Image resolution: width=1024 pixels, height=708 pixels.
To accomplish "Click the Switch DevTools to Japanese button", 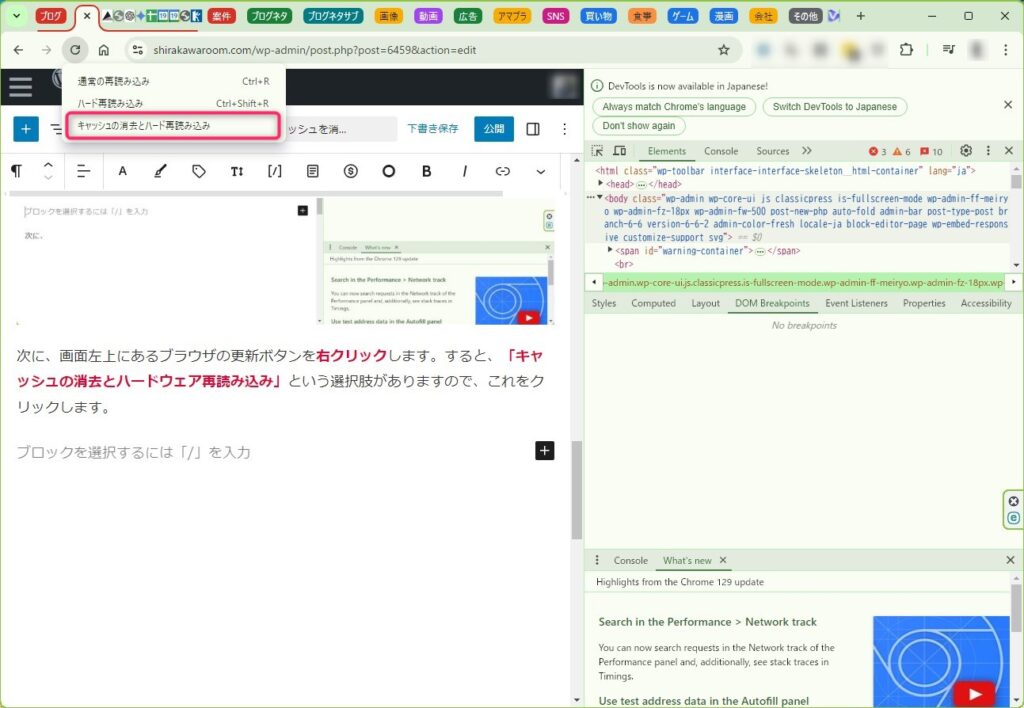I will pos(834,107).
